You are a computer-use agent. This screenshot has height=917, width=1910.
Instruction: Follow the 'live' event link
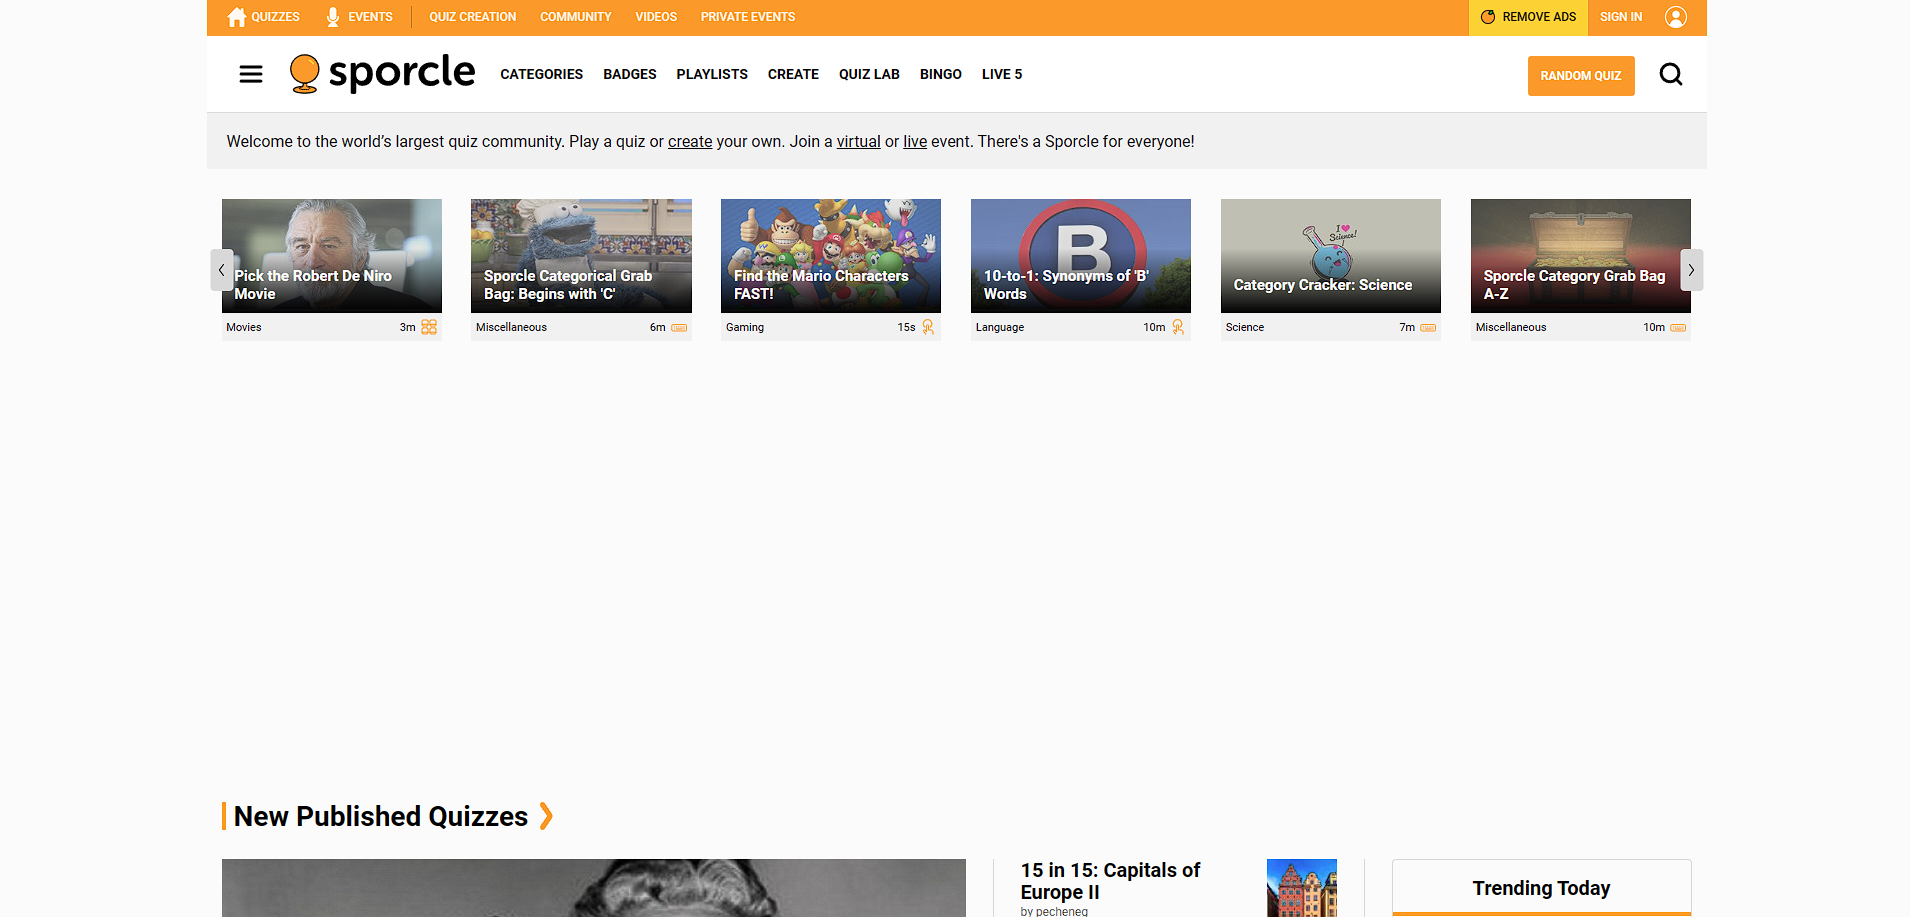[915, 141]
